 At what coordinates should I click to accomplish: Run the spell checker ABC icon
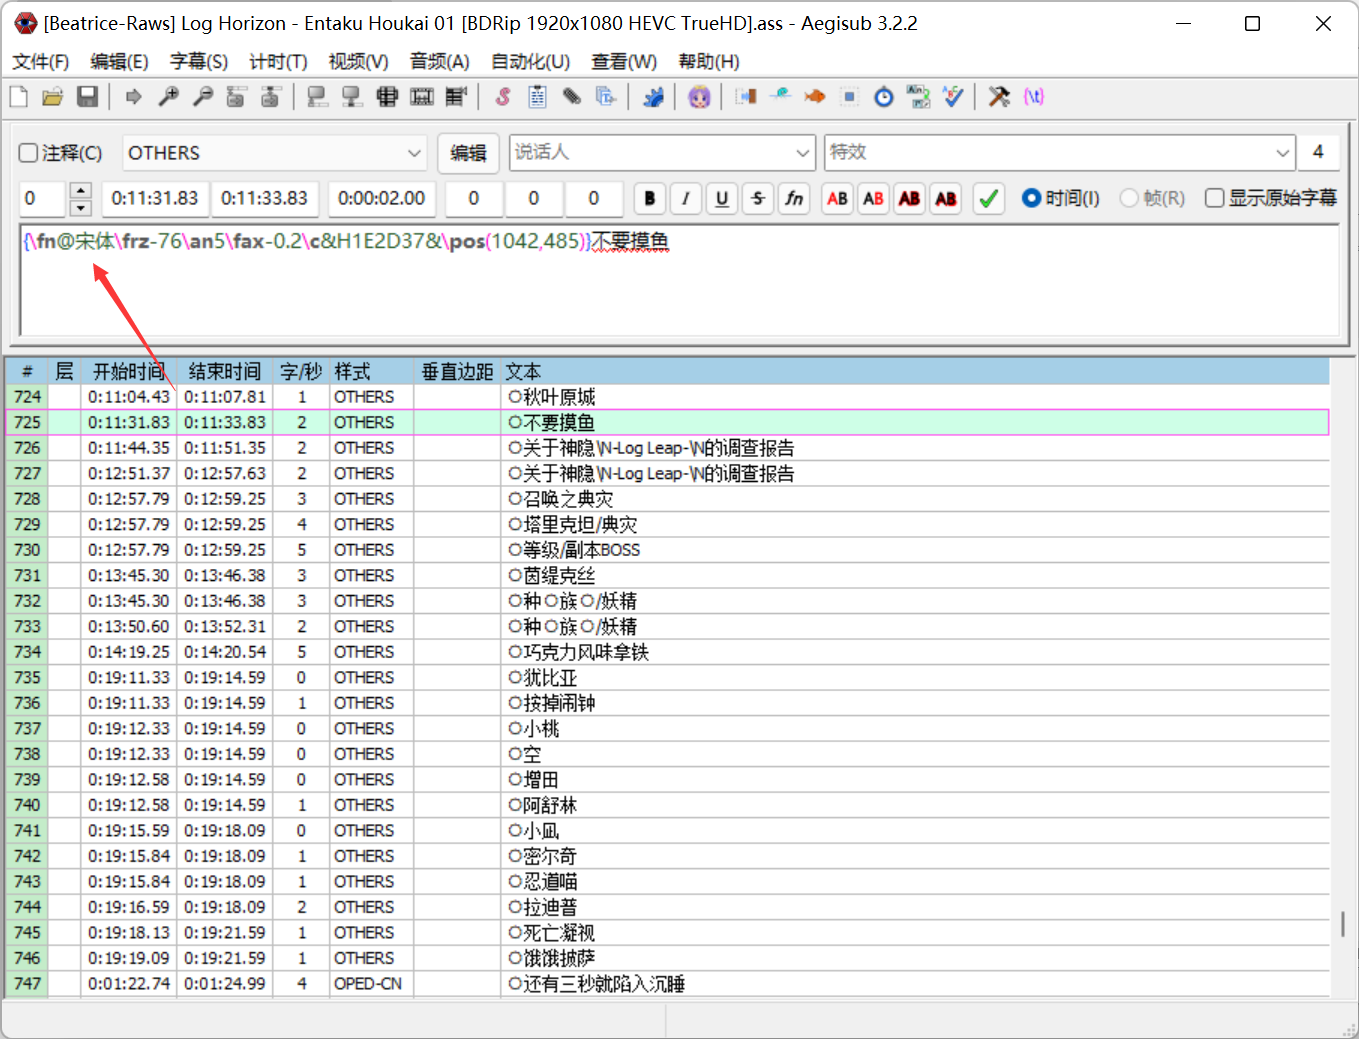click(953, 97)
